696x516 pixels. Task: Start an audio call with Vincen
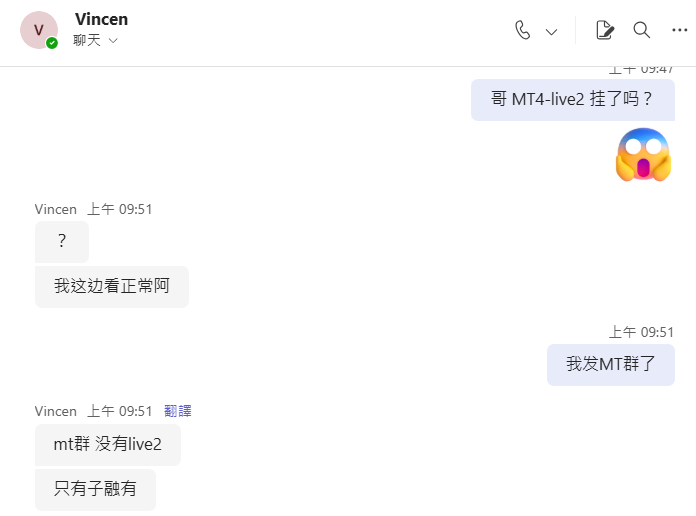(522, 31)
